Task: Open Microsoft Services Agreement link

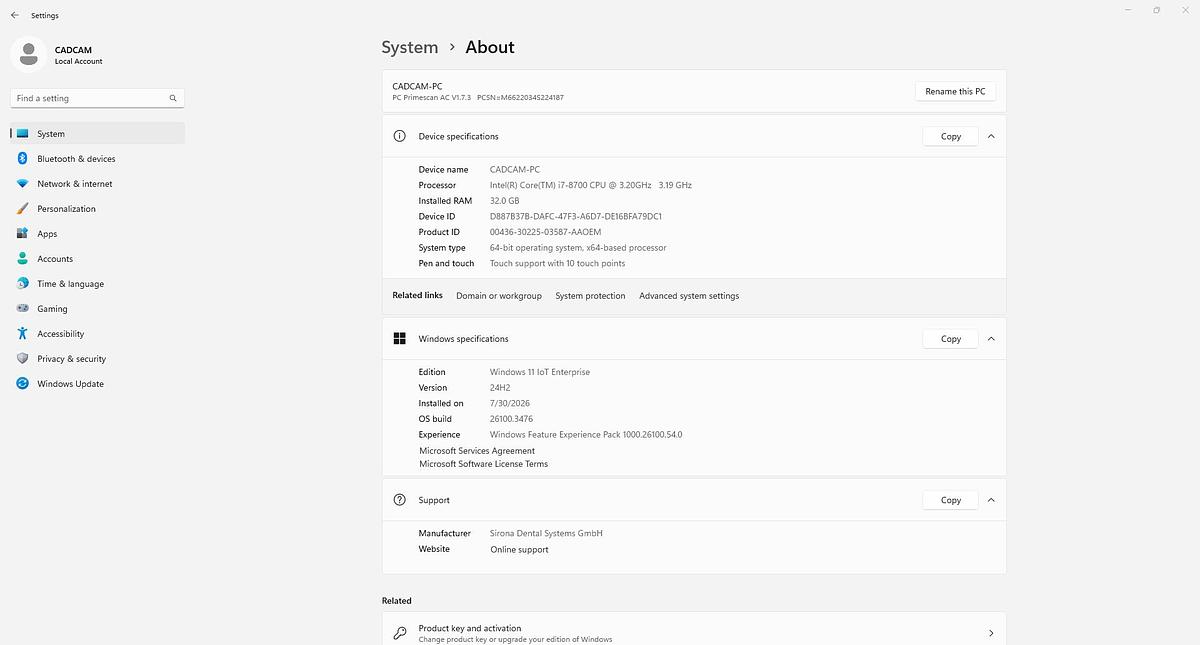Action: click(477, 451)
